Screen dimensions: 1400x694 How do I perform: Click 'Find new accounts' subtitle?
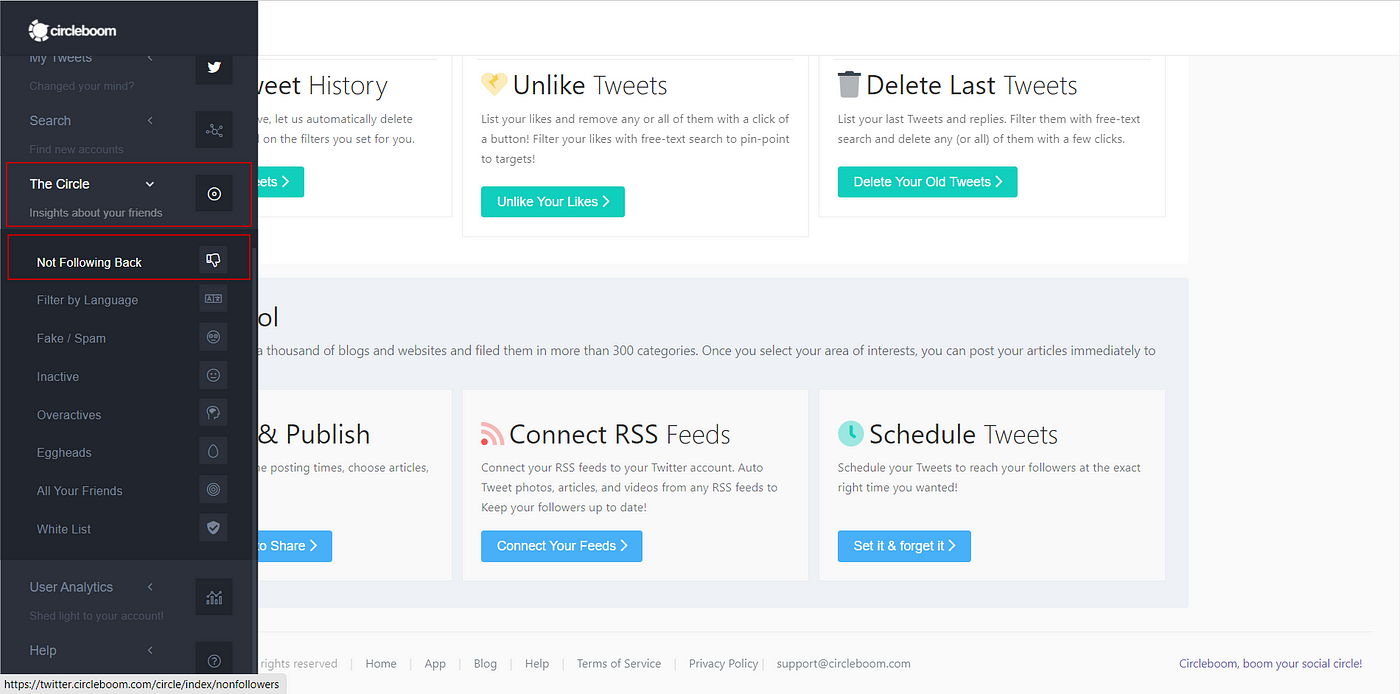[76, 149]
